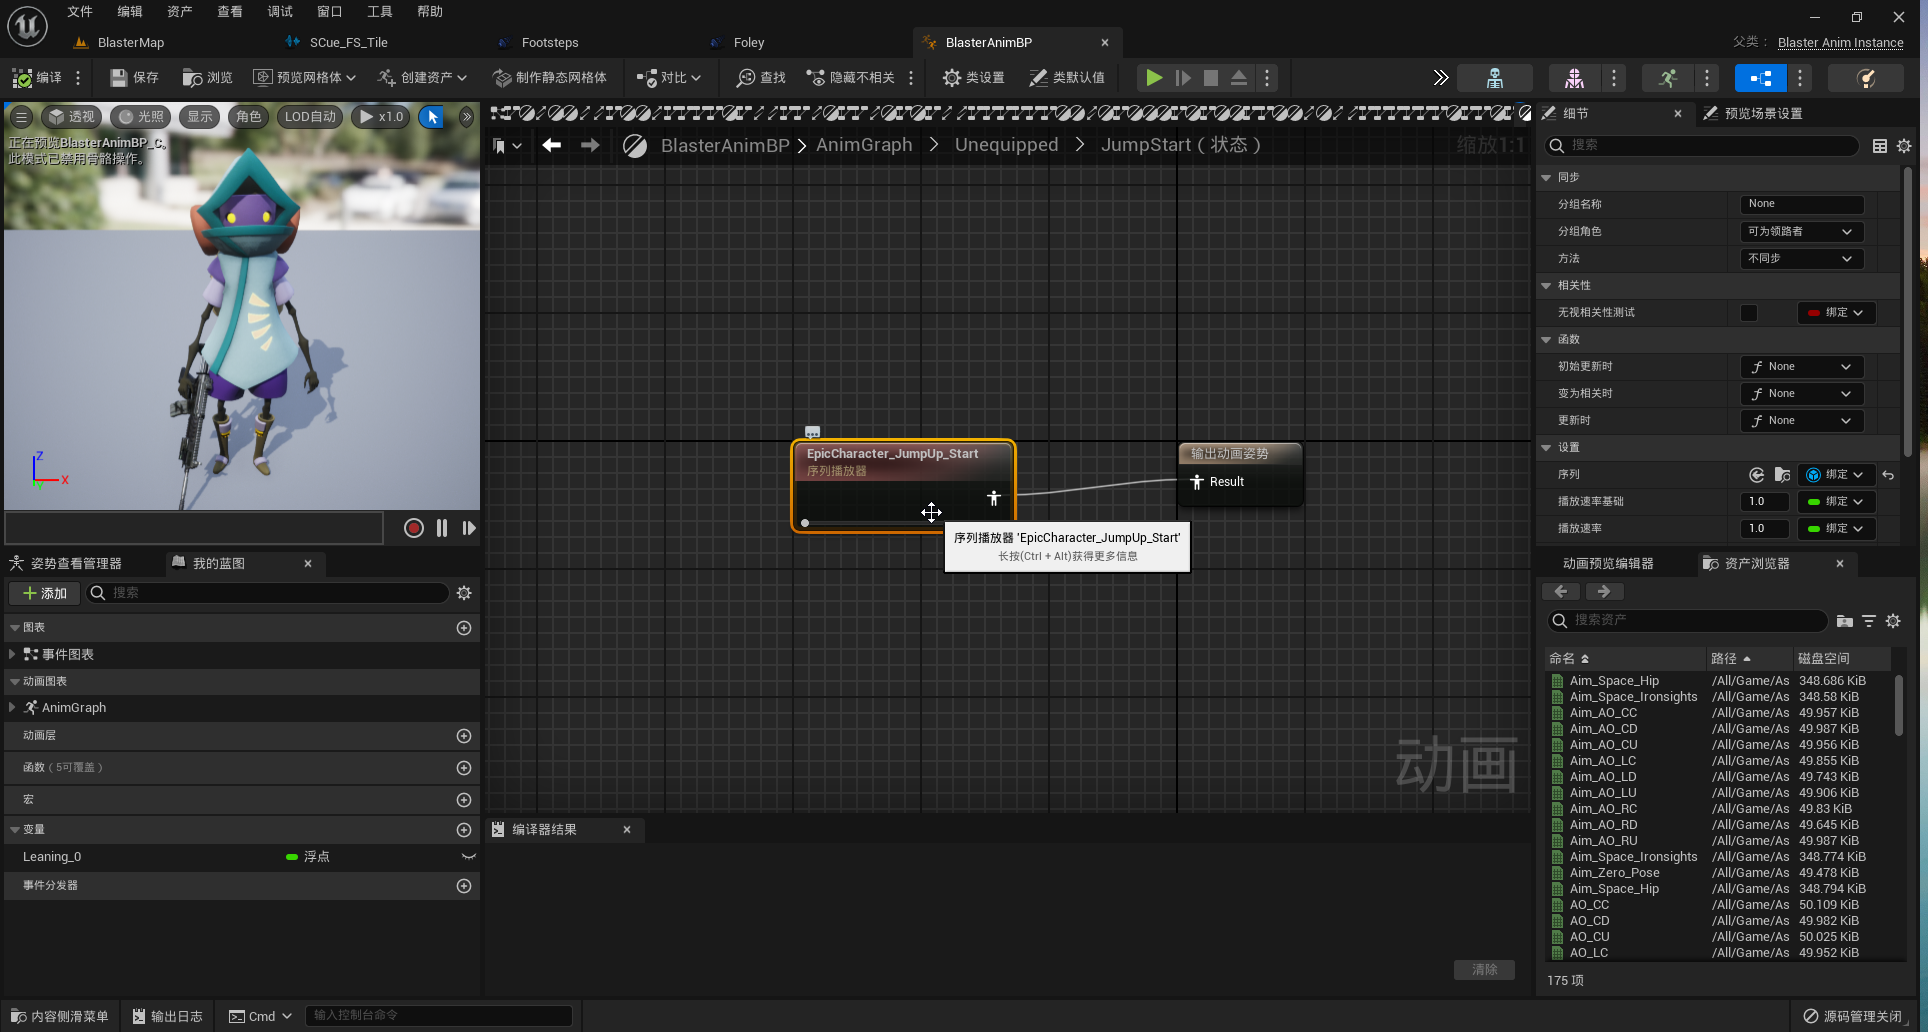Open 方法 dropdown 不同步
This screenshot has width=1928, height=1032.
pos(1802,258)
